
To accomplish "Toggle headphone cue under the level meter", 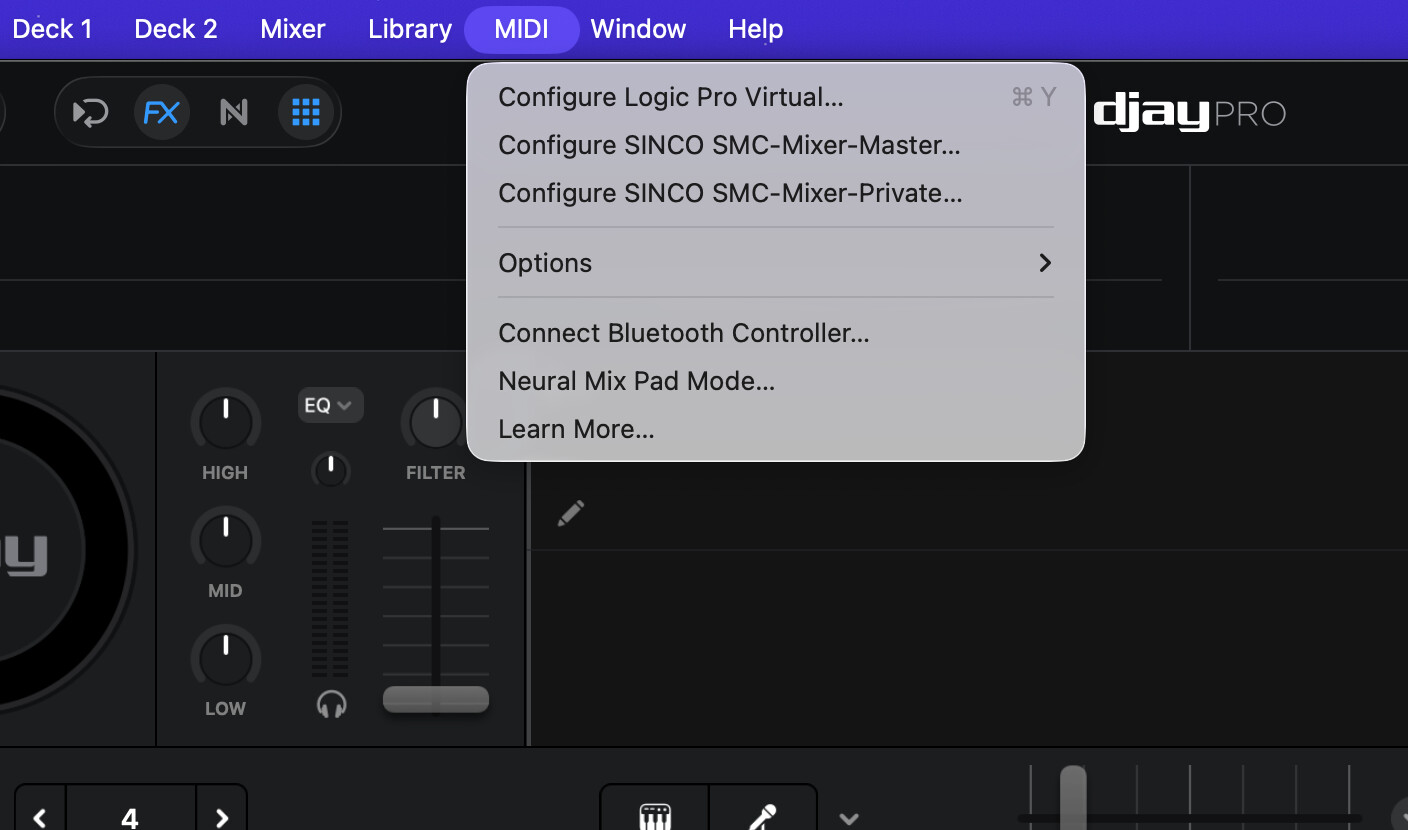I will [x=331, y=704].
